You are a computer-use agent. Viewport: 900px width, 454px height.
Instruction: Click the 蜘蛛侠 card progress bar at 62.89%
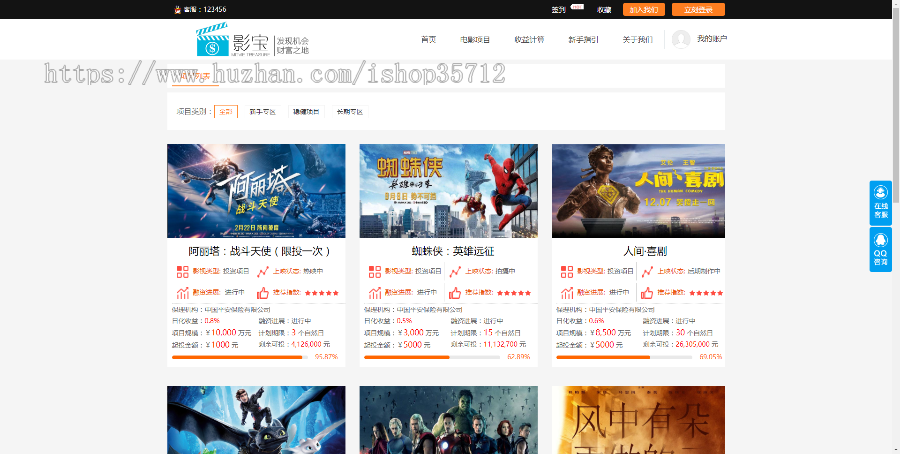[x=432, y=357]
